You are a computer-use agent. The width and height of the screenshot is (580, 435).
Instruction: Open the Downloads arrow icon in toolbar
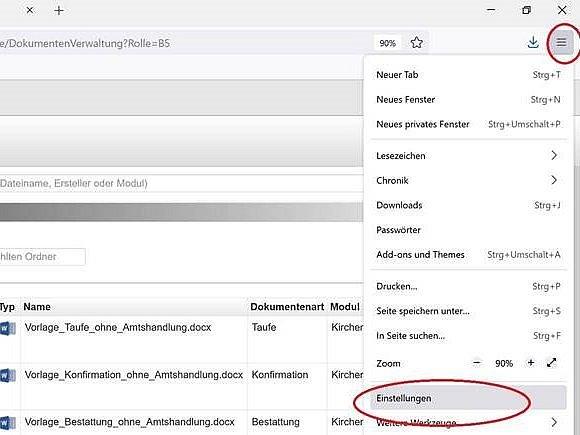point(533,43)
